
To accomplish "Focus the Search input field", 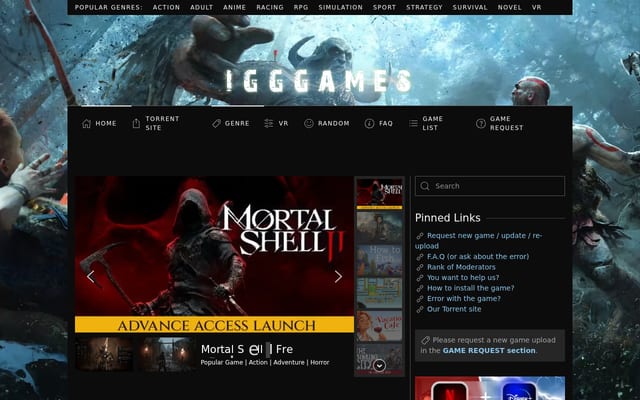I will click(490, 186).
